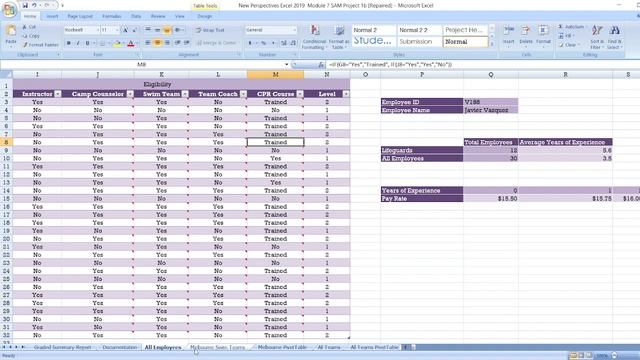
Task: Undo the last action
Action: 34,5
